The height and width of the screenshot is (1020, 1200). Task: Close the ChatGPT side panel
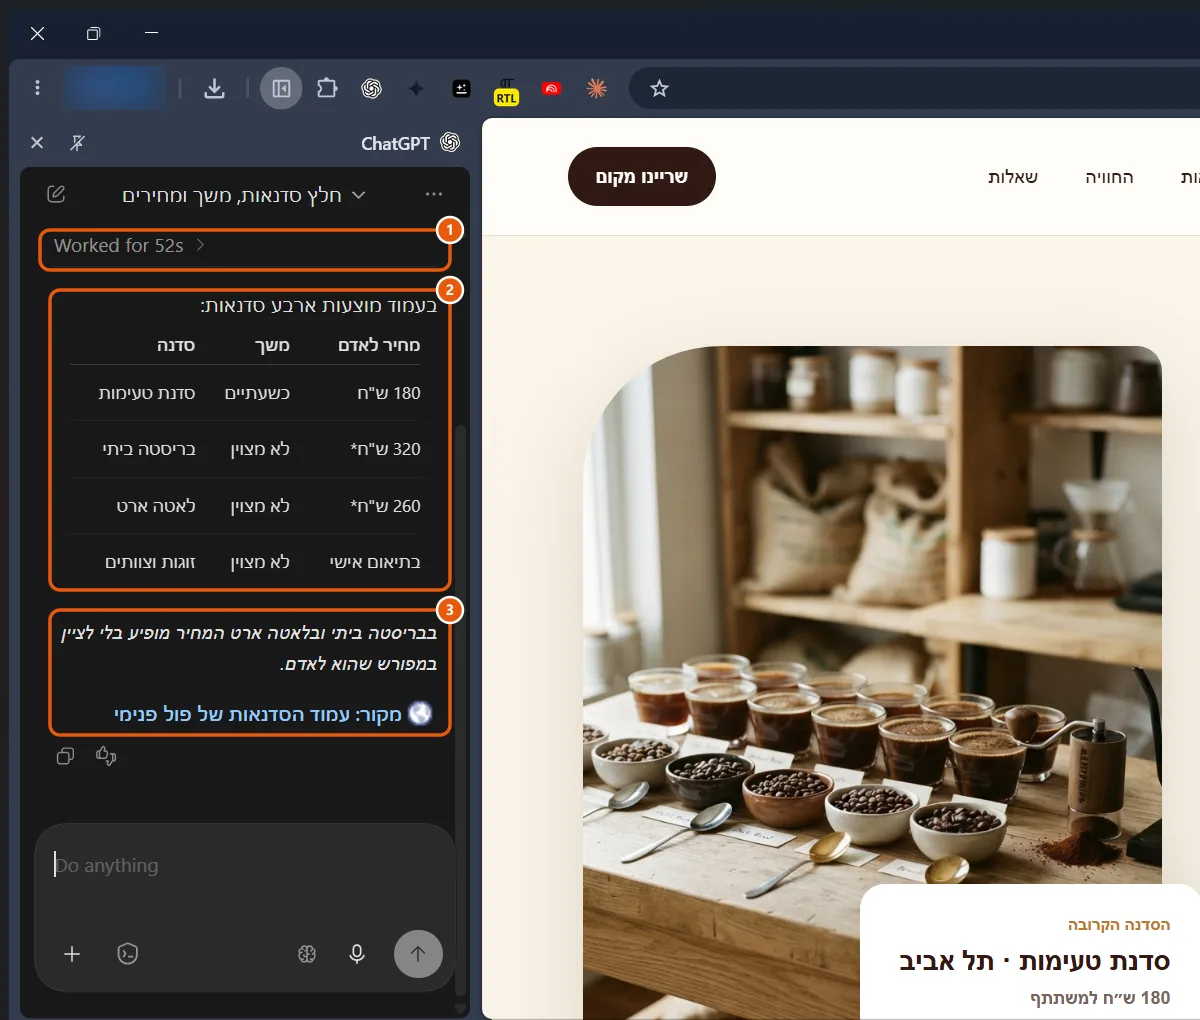pos(37,143)
